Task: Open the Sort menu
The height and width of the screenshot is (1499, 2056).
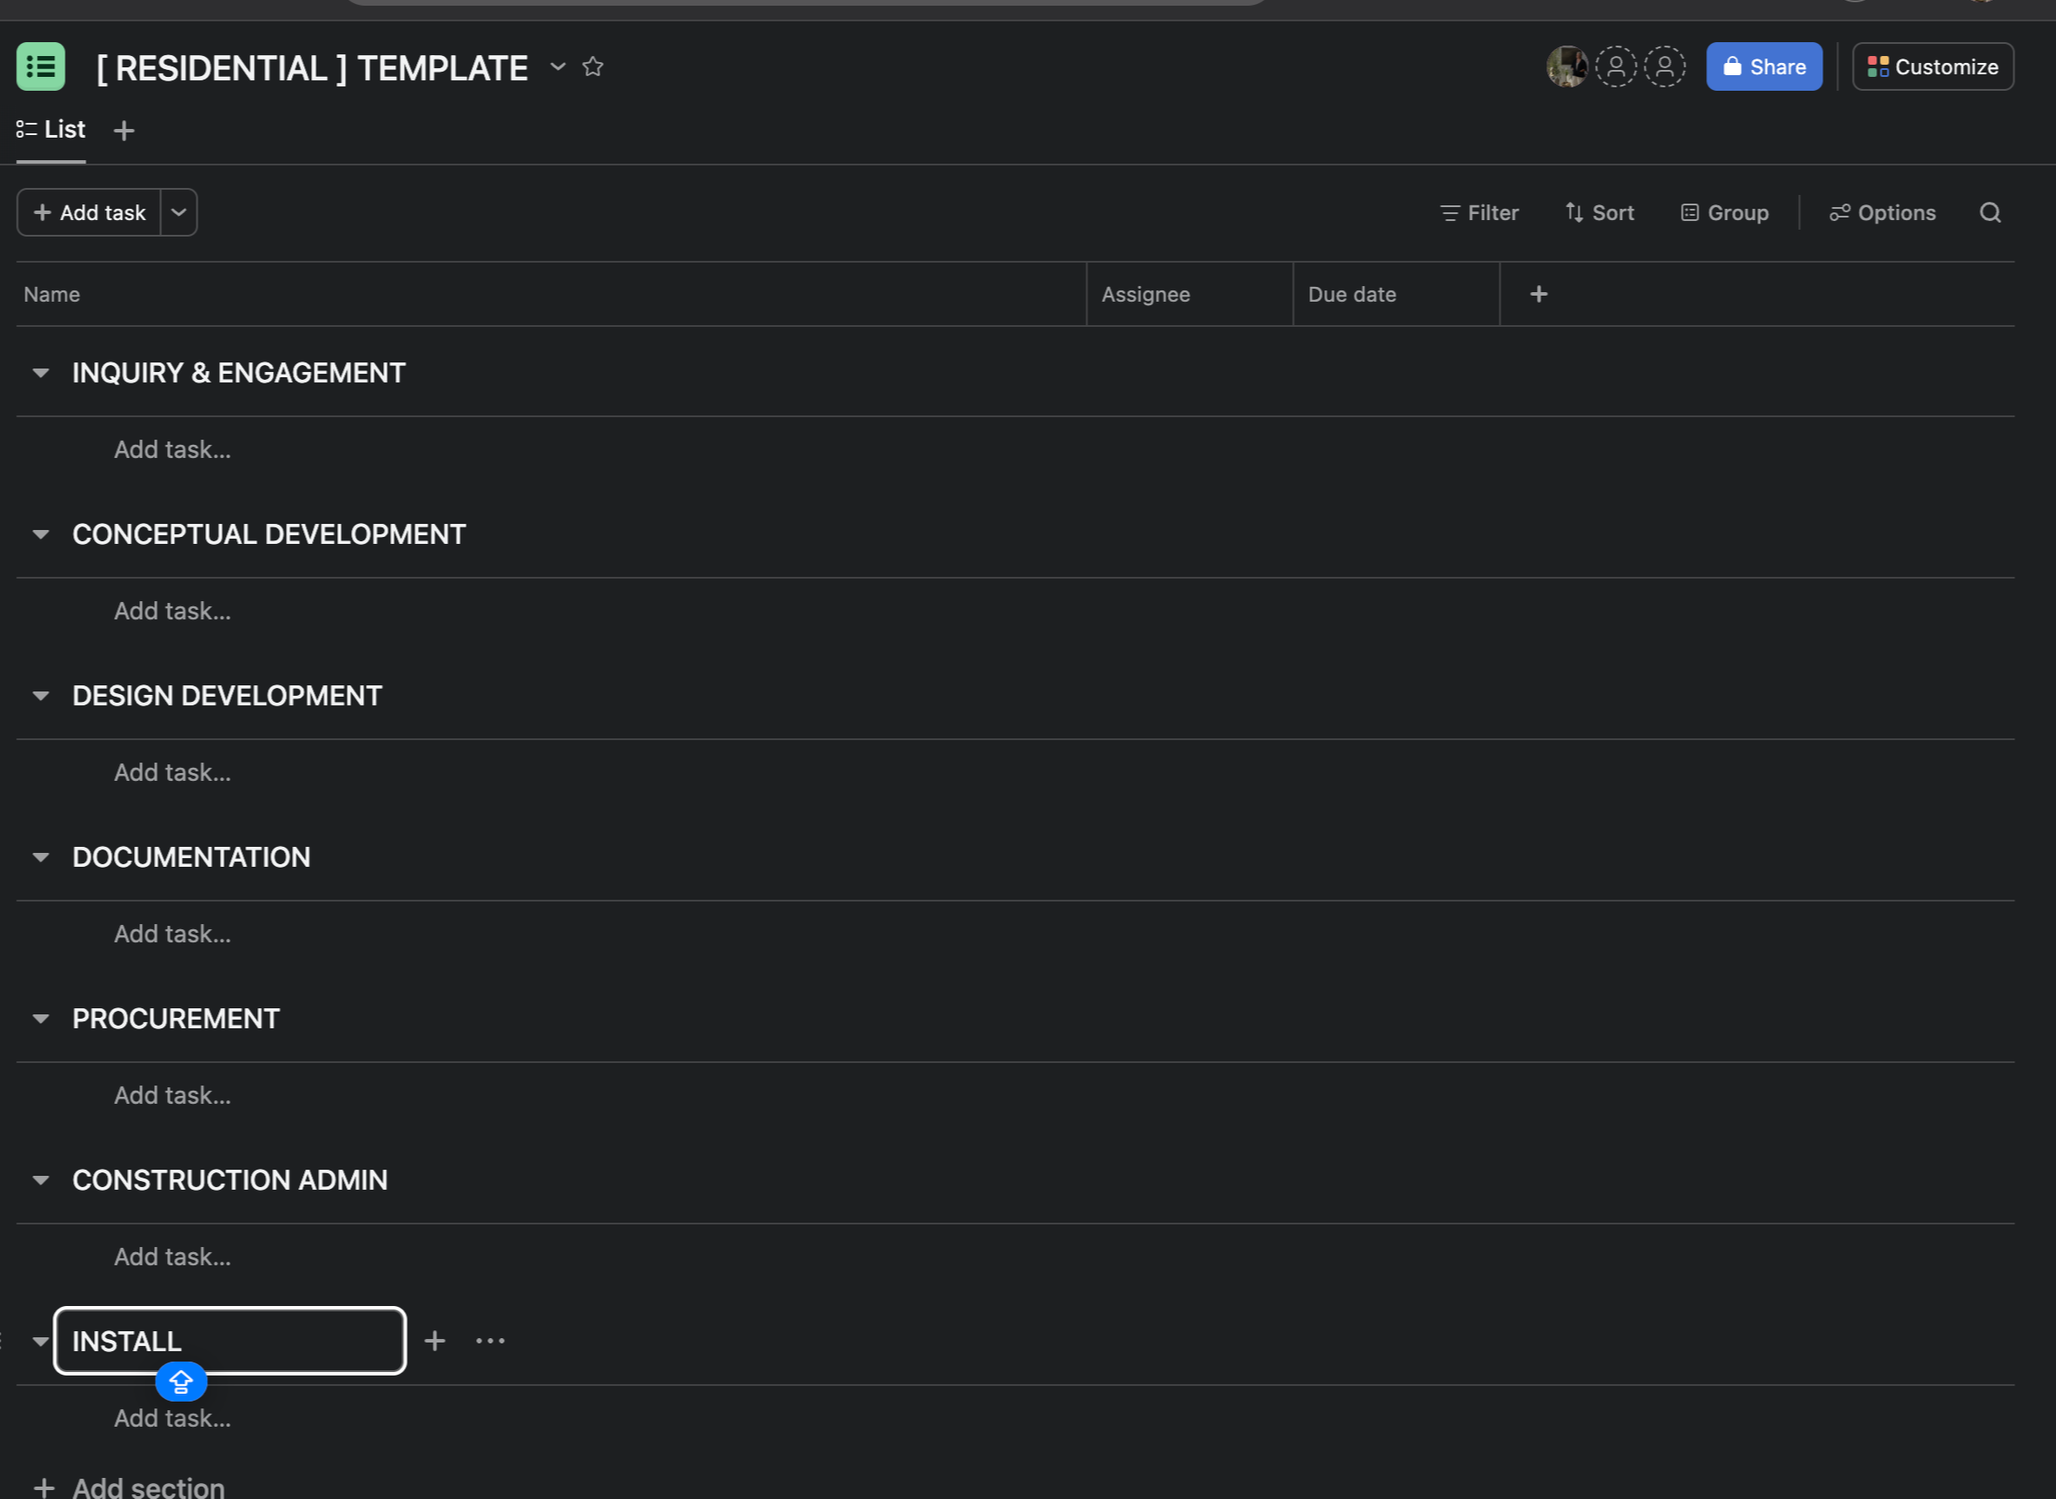Action: 1599,213
